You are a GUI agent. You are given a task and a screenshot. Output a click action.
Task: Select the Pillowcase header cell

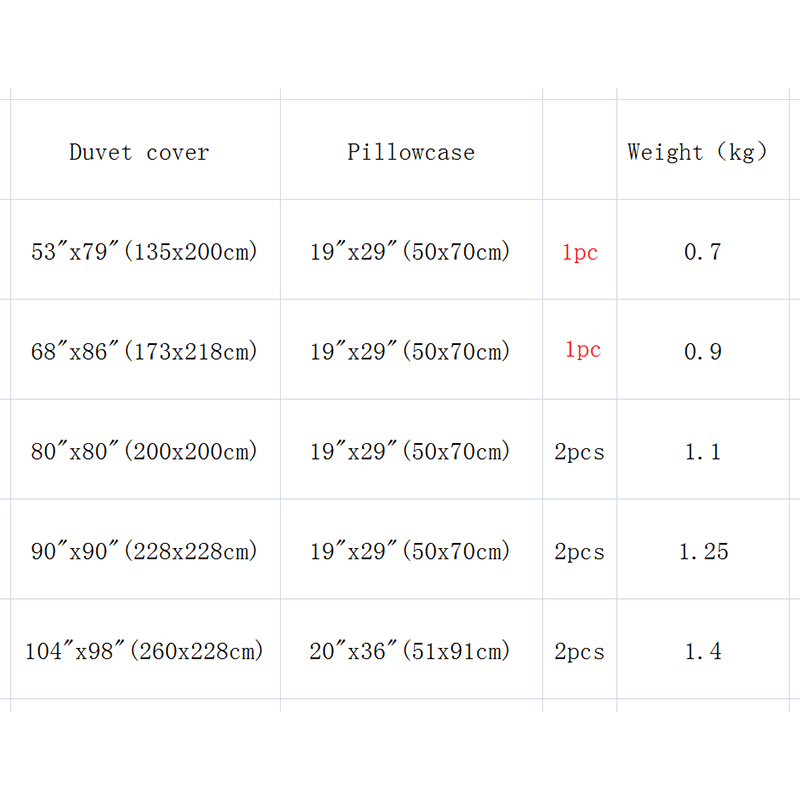pyautogui.click(x=411, y=153)
